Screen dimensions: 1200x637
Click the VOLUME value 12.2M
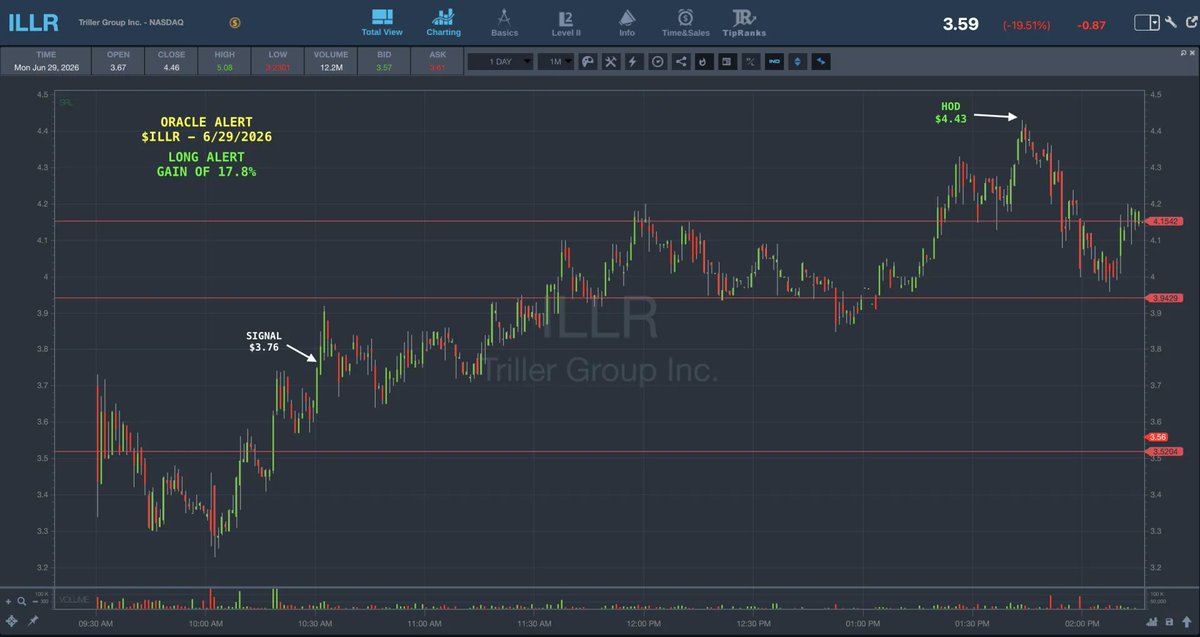[330, 67]
